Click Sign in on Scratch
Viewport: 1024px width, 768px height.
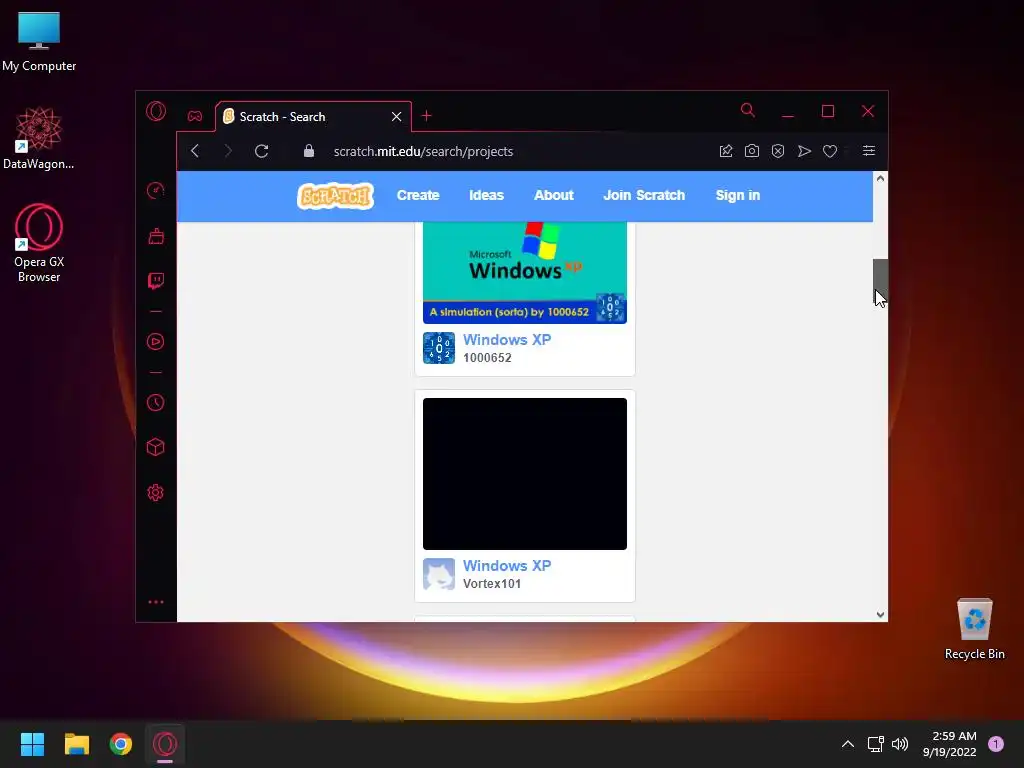738,195
